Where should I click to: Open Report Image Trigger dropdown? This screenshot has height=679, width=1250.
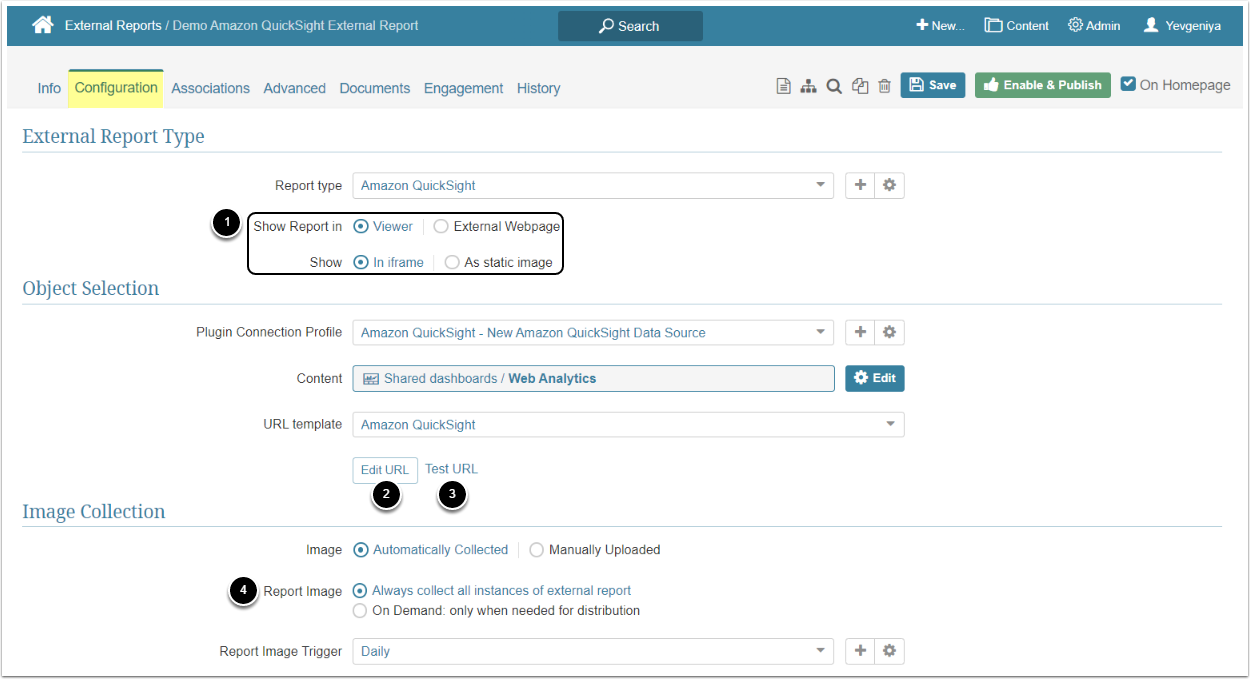point(593,651)
